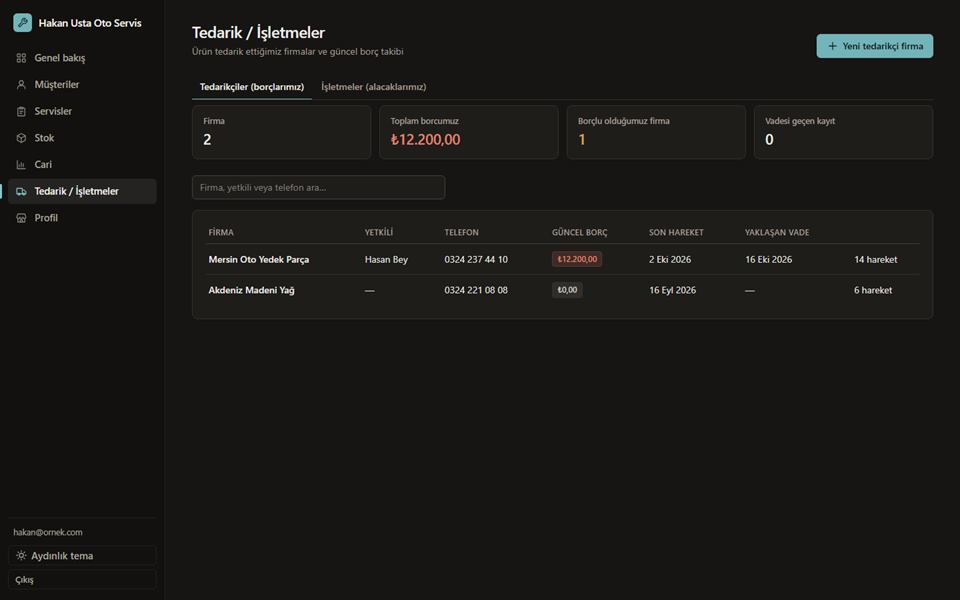Screen dimensions: 960x600
Task: Click the Servisler clipboard icon
Action: [21, 111]
